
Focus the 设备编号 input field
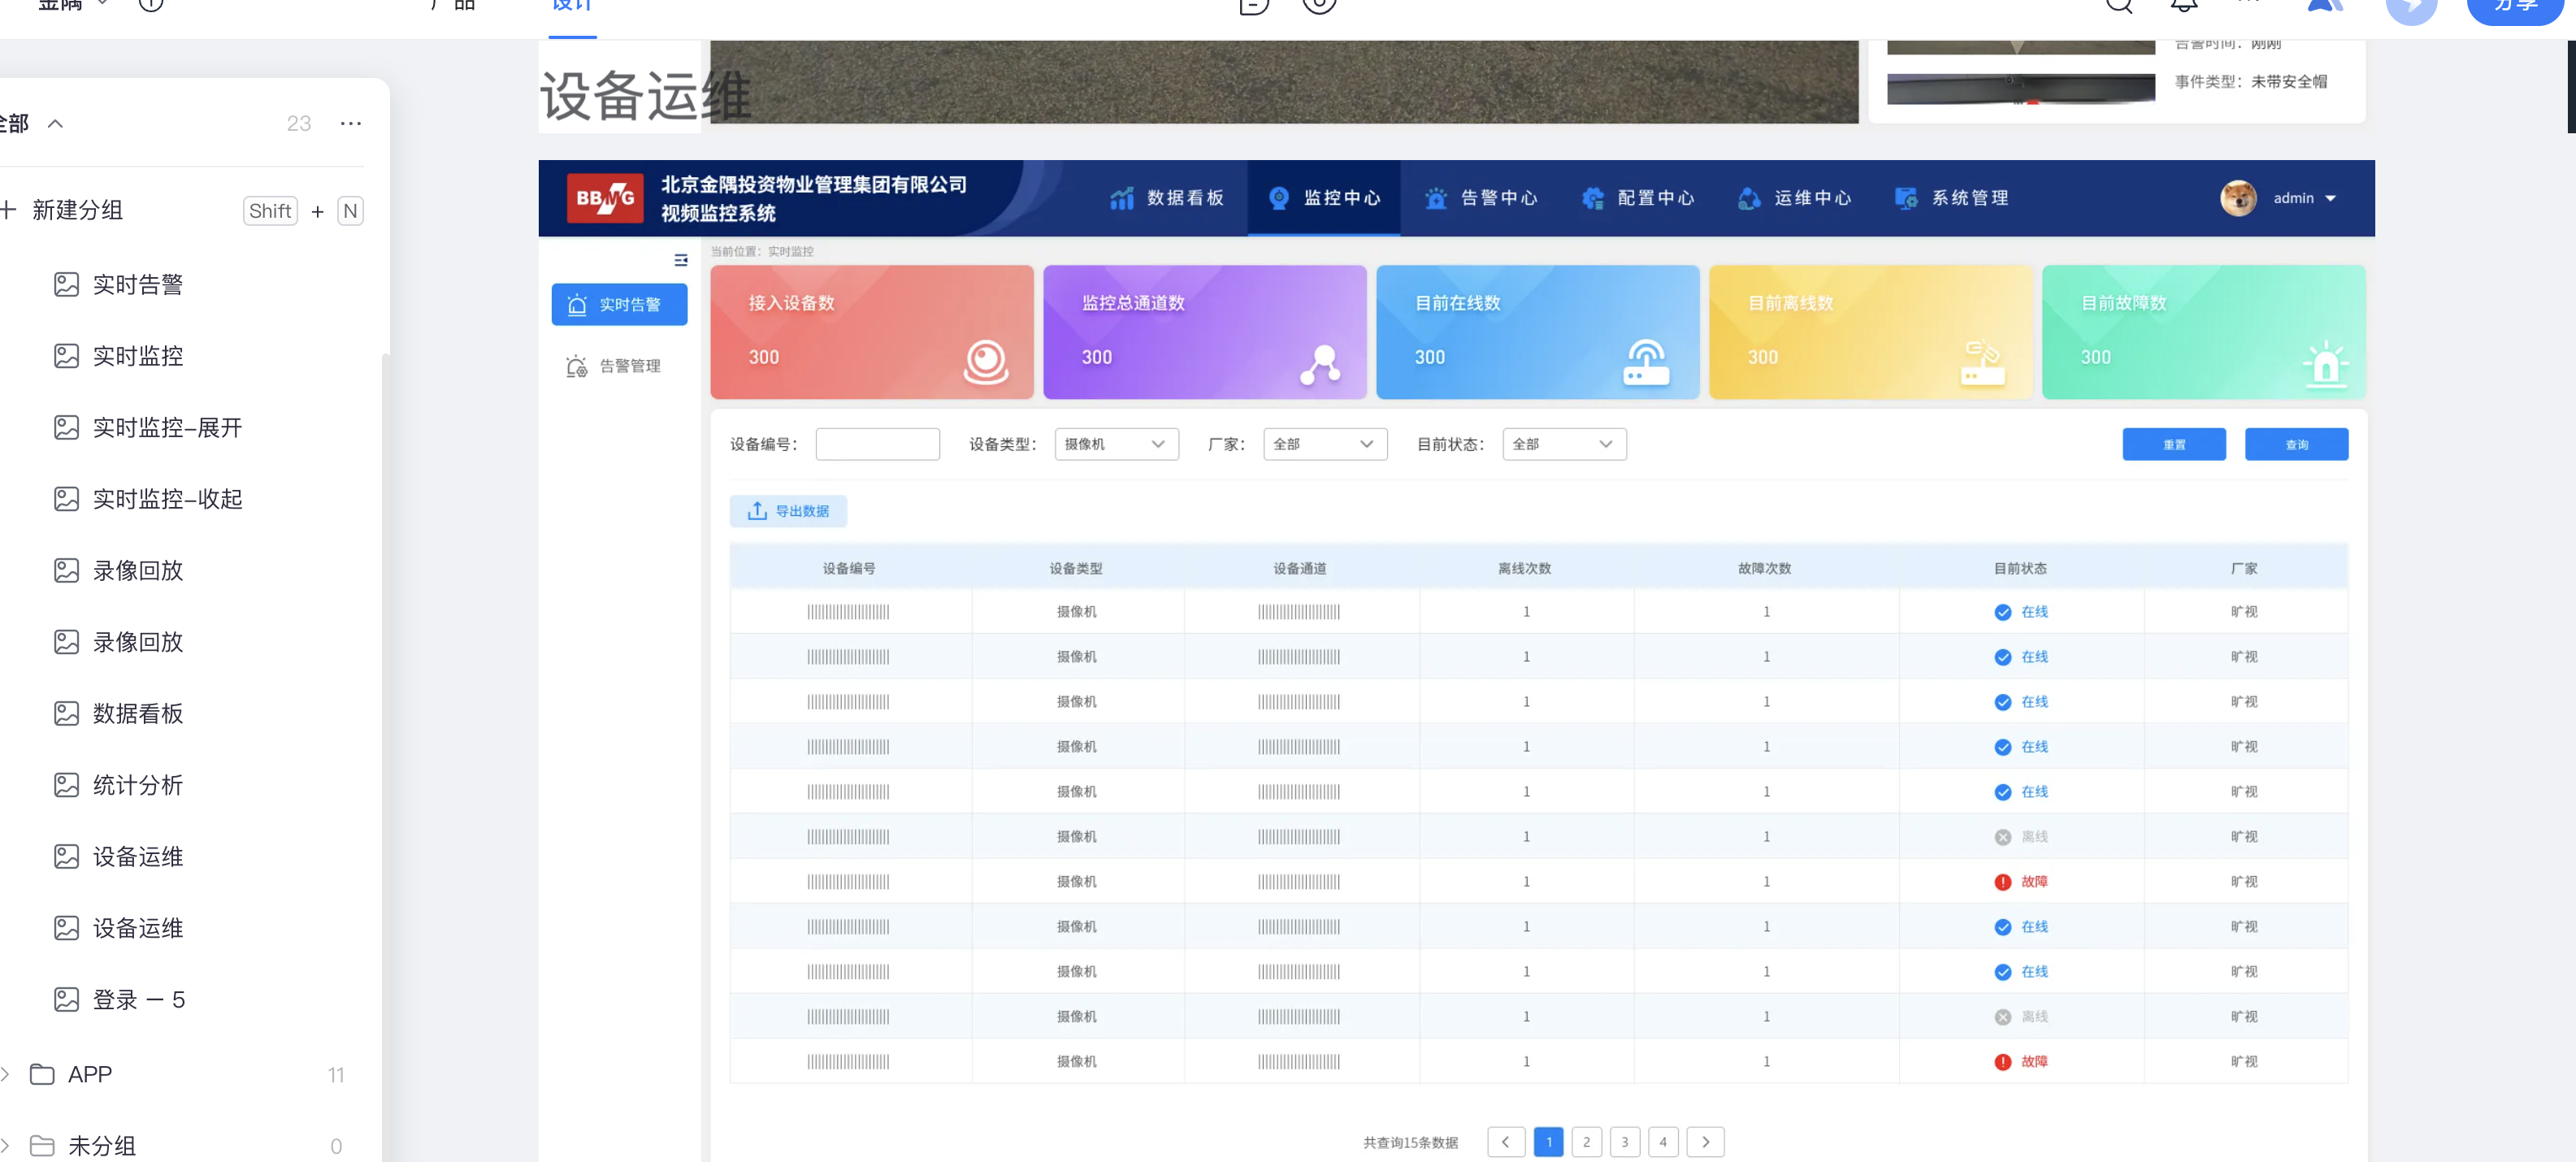point(878,444)
